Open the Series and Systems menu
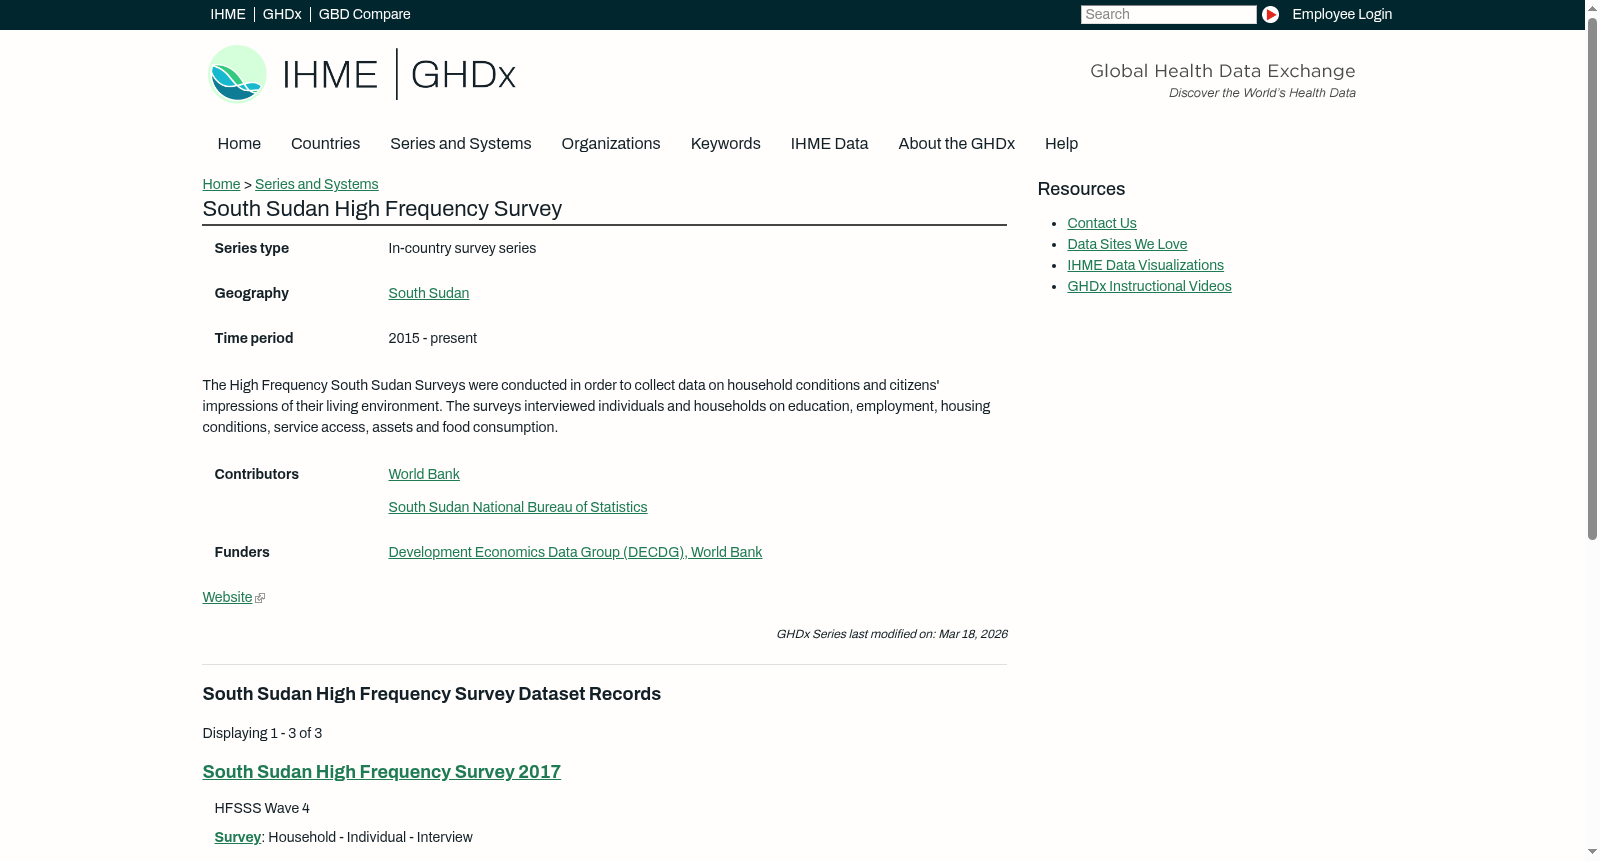The height and width of the screenshot is (861, 1600). click(460, 144)
